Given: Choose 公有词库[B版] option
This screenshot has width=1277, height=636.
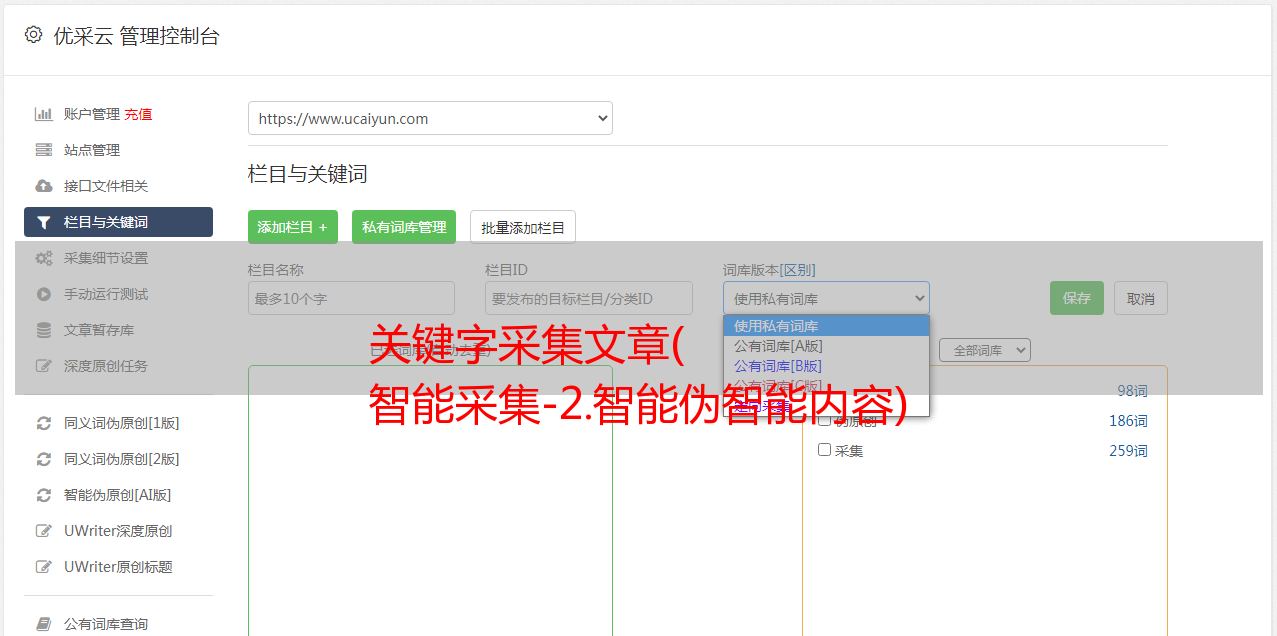Looking at the screenshot, I should point(826,366).
